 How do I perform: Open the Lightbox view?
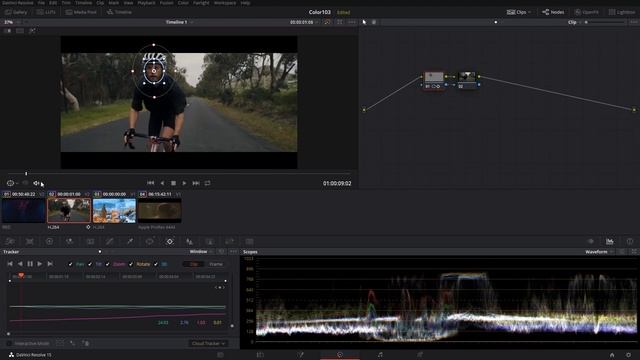(622, 12)
